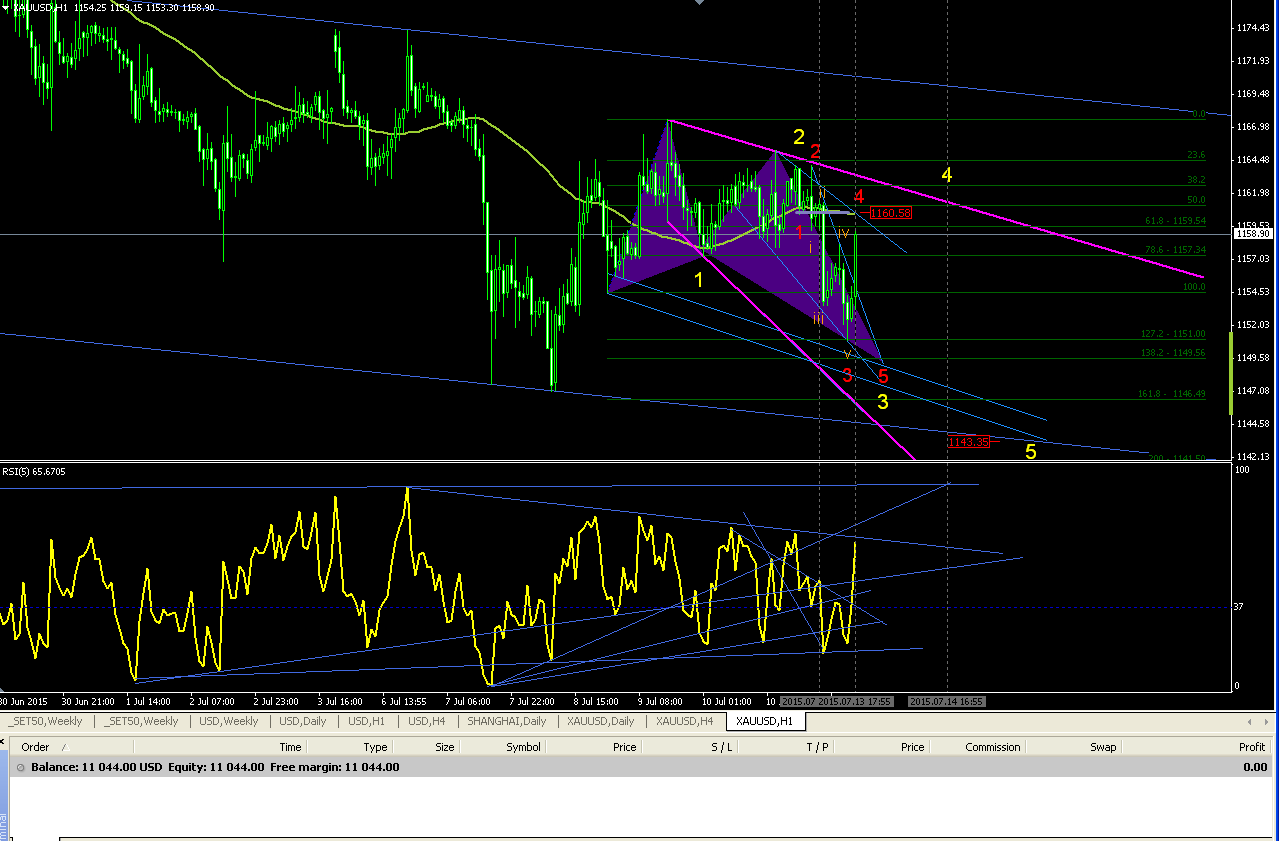The width and height of the screenshot is (1279, 841).
Task: Click the 0.00 profit value in balance row
Action: coord(1255,767)
